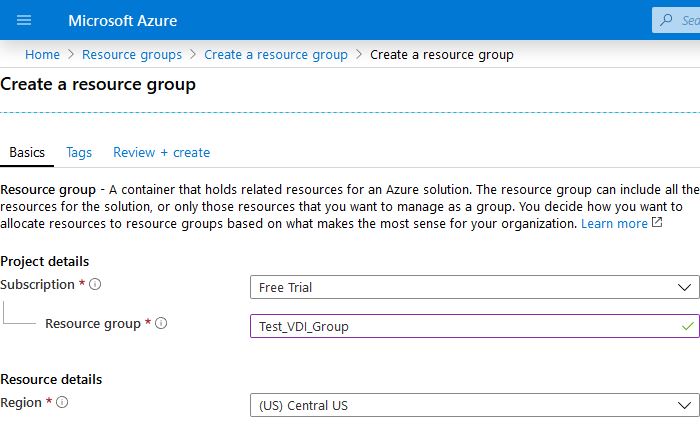Screen dimensions: 700x425
Task: Click the Test_VDI_Group resource group name field
Action: [x=460, y=326]
